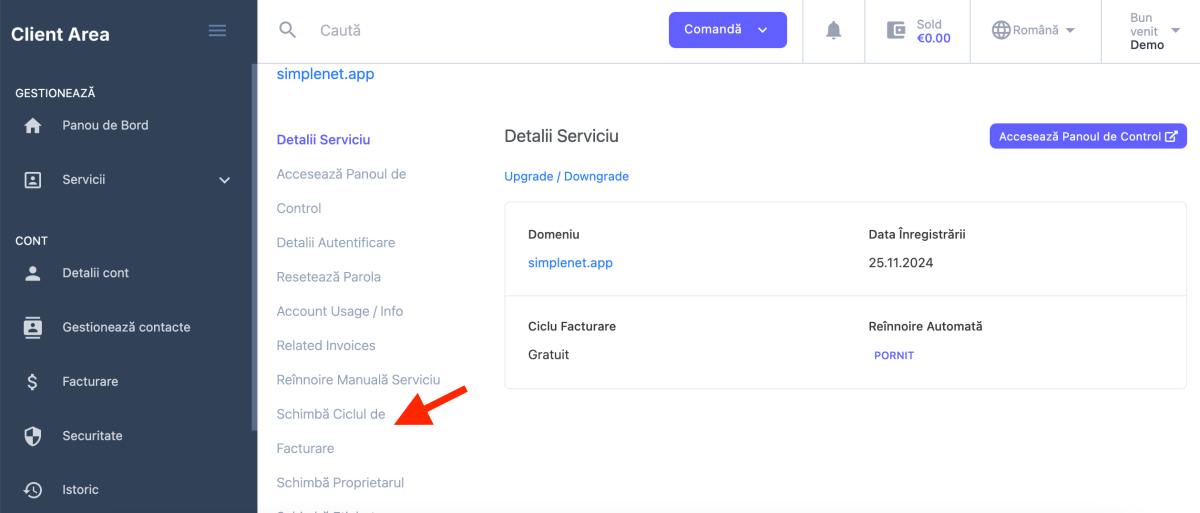Open the notifications bell
This screenshot has height=513, width=1200.
833,30
